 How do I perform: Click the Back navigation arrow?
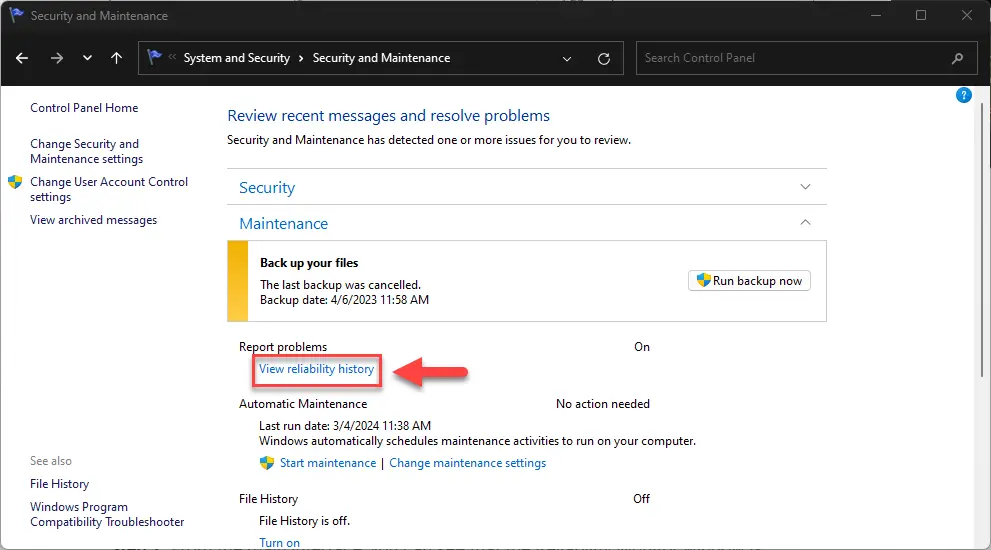[x=22, y=58]
